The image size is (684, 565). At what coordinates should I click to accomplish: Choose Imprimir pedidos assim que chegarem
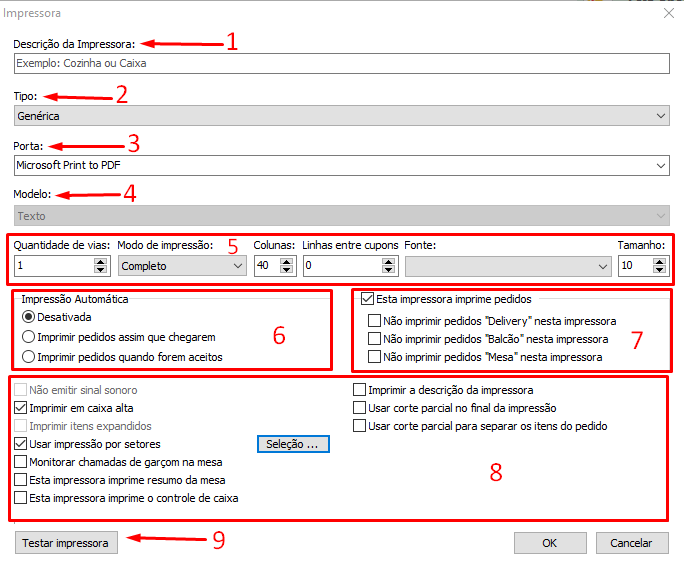pos(29,337)
